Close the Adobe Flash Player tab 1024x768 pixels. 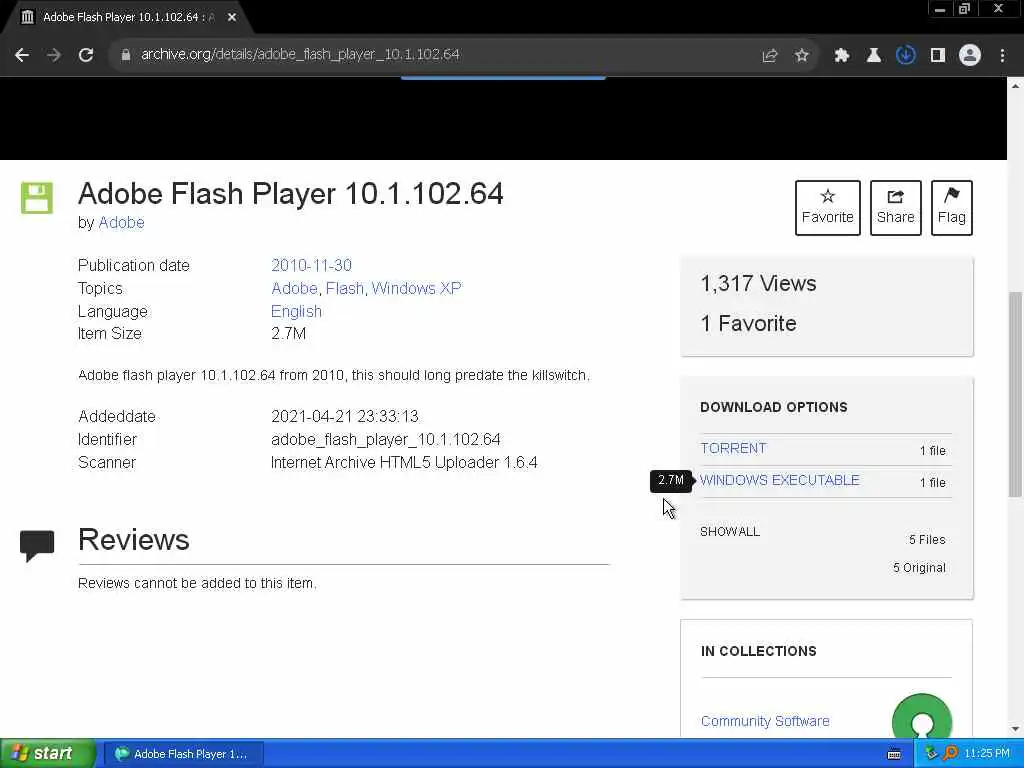[x=232, y=18]
